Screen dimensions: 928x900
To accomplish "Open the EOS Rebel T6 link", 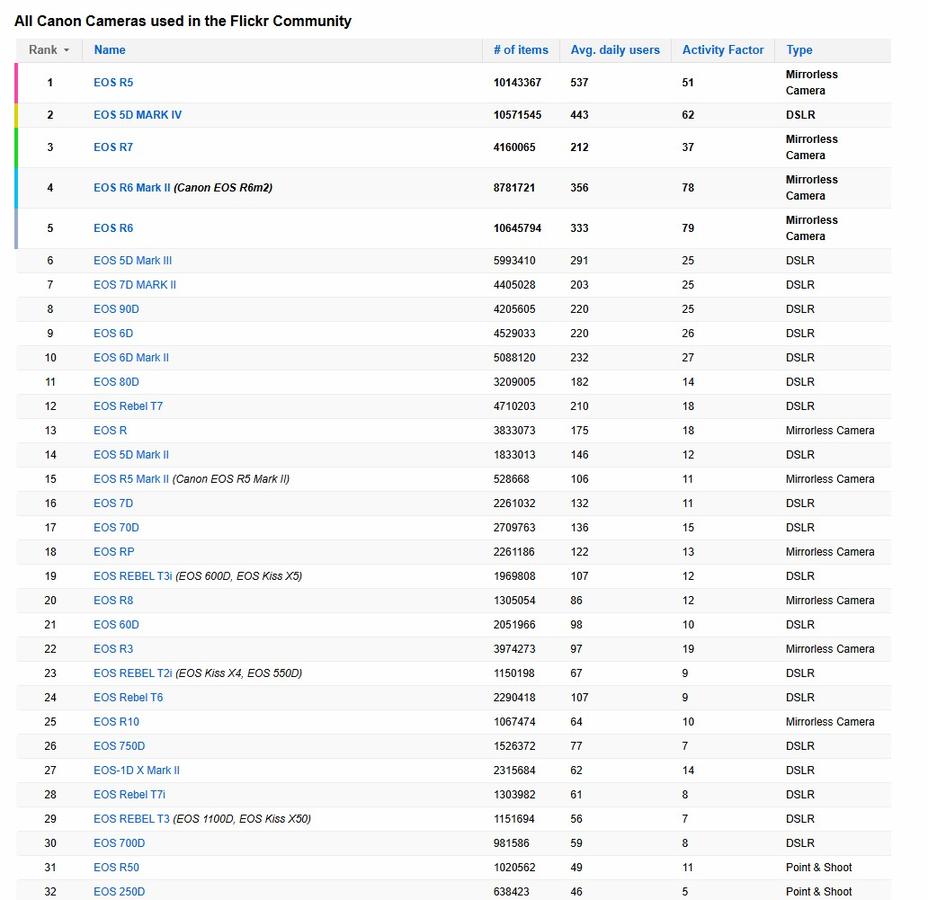I will pos(128,698).
